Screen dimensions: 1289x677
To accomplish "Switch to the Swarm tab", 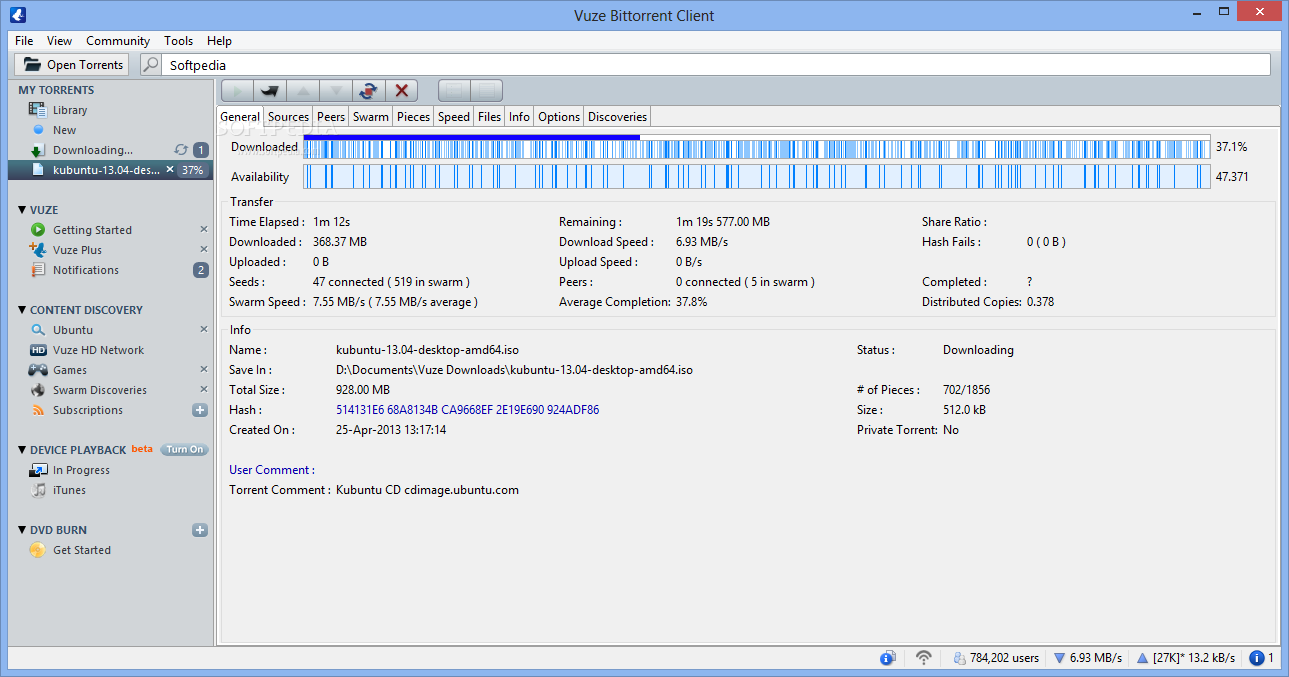I will pyautogui.click(x=371, y=117).
